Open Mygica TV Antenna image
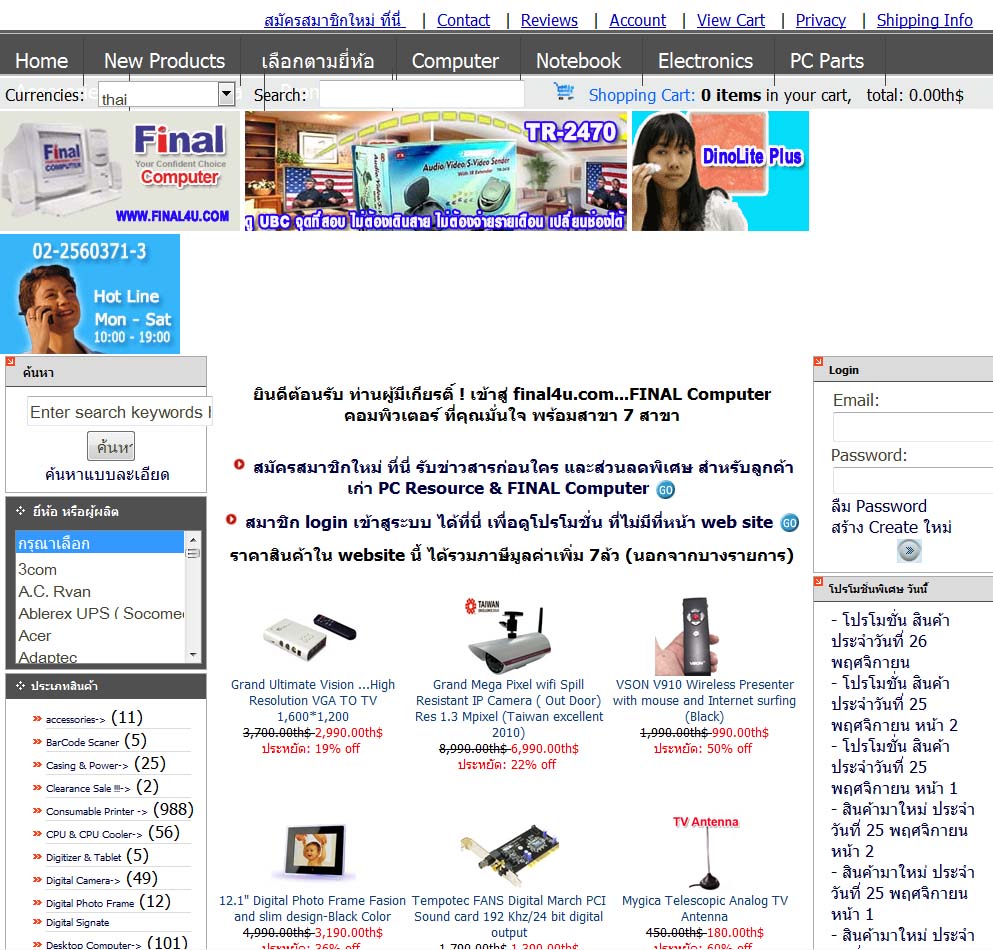 point(705,853)
